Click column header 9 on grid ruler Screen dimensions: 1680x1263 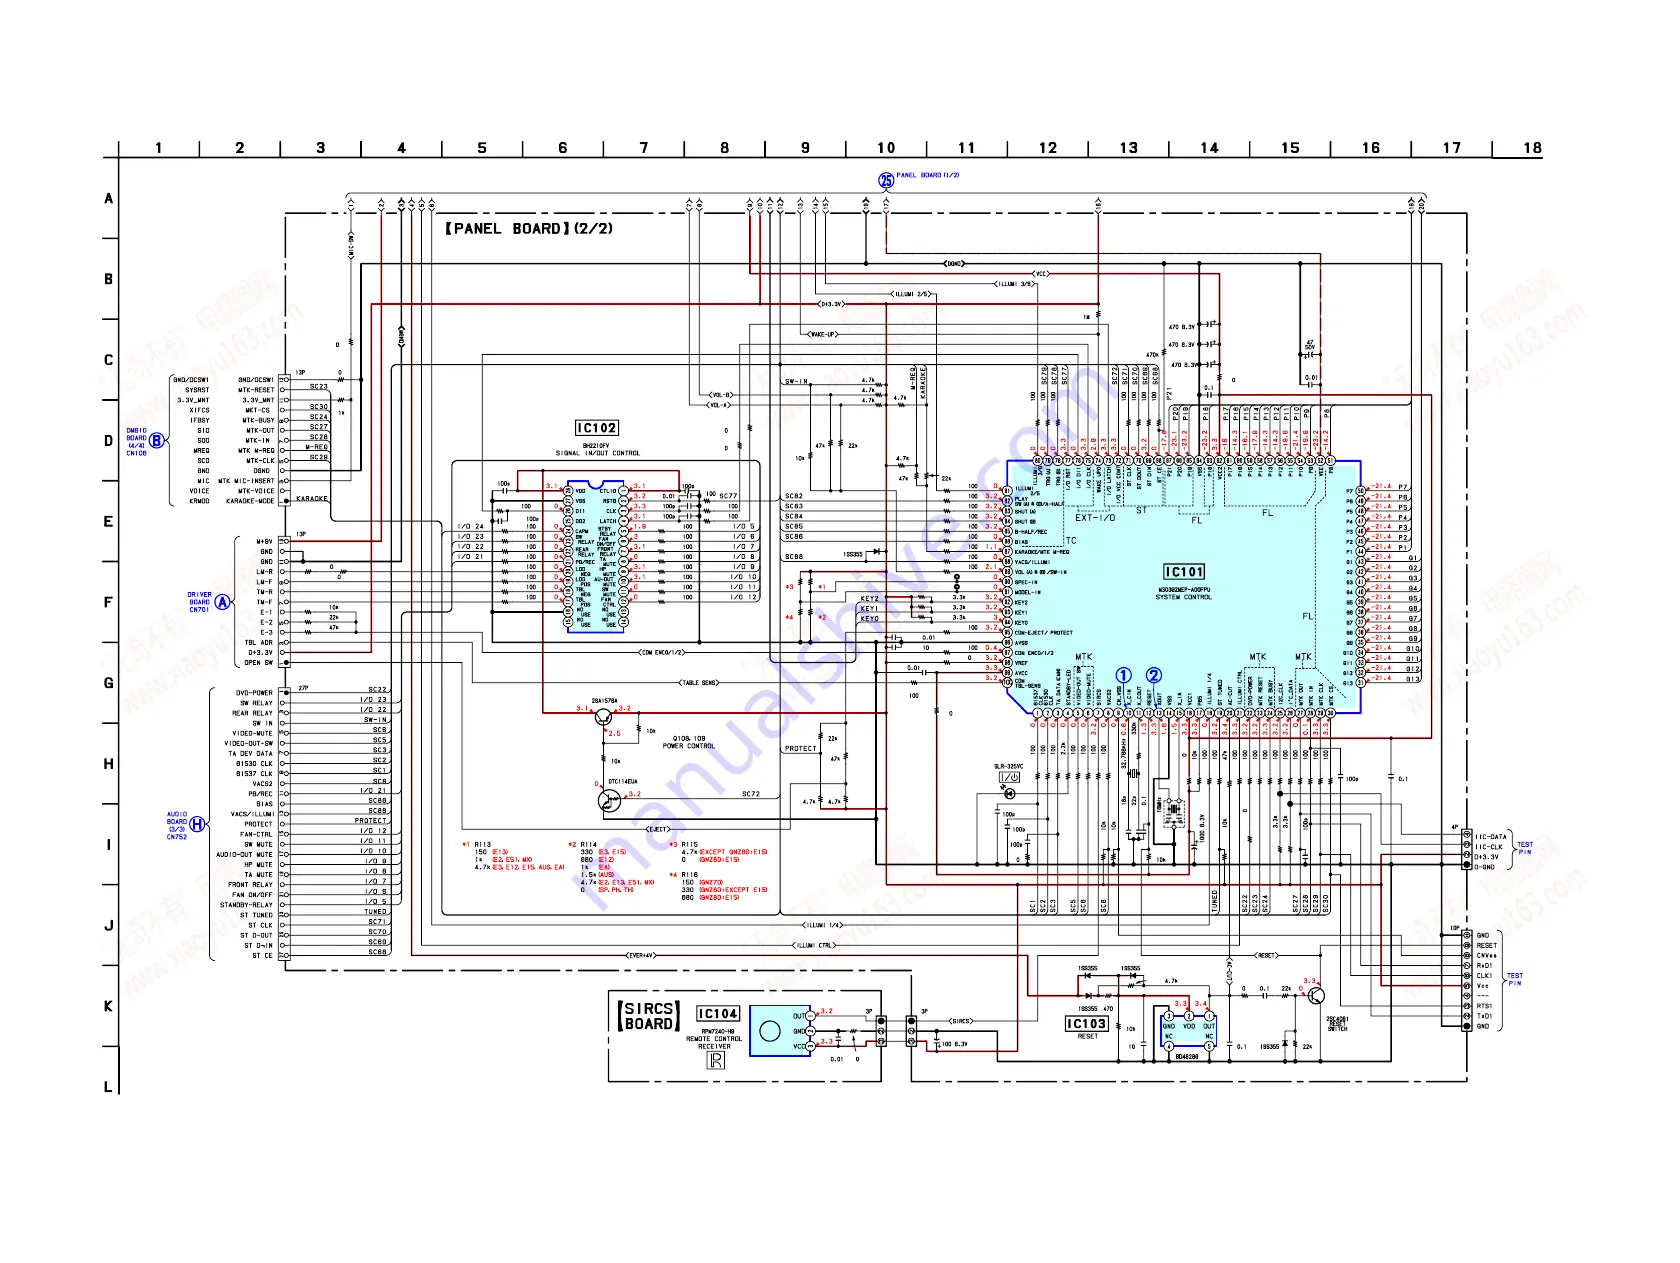point(806,148)
